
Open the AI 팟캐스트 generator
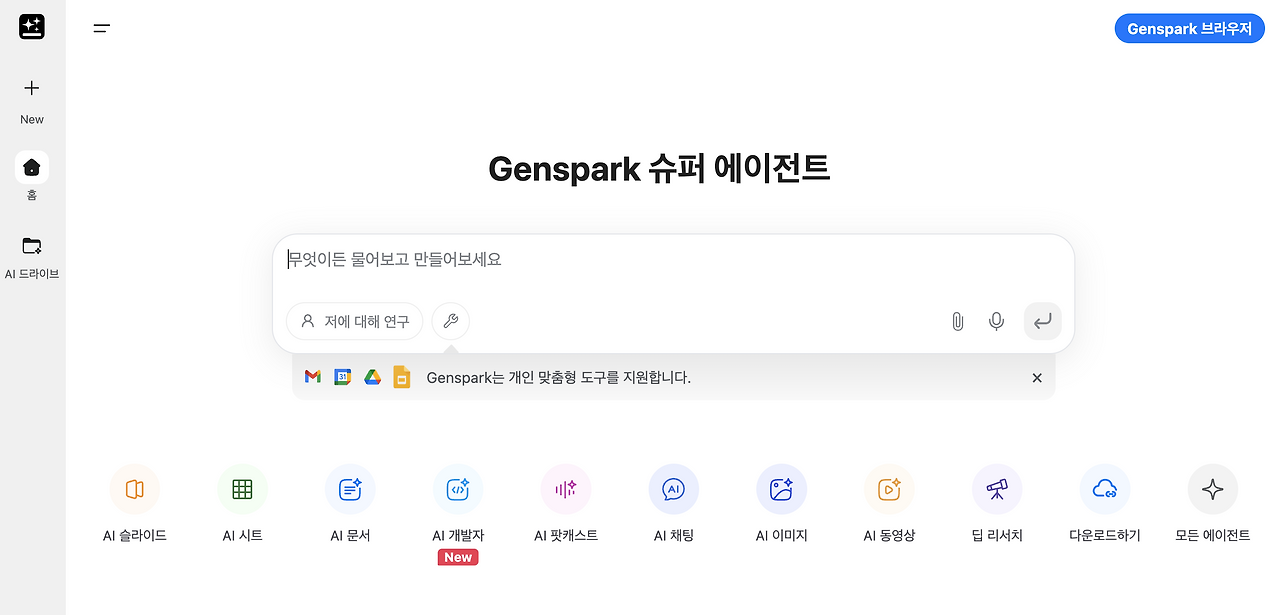[566, 500]
